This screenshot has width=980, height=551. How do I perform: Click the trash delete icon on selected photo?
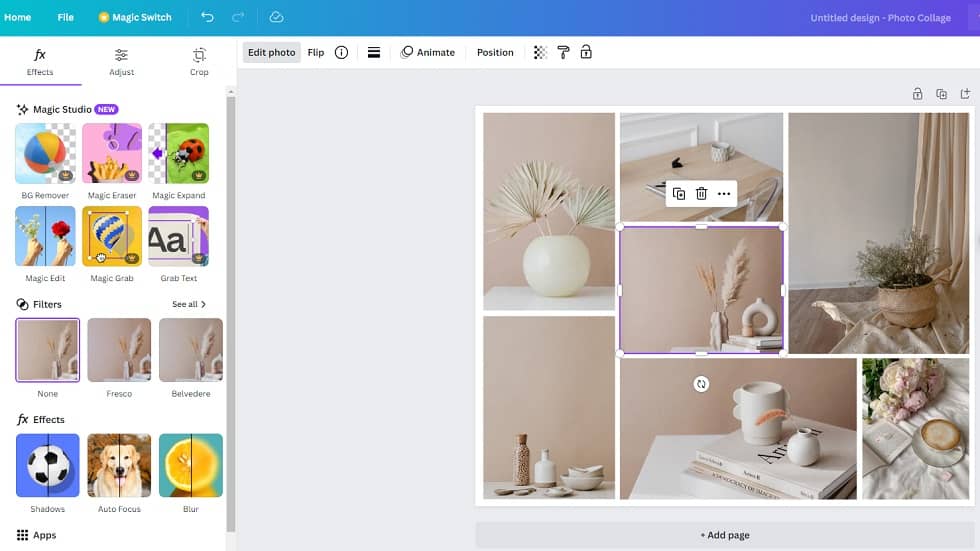tap(701, 194)
